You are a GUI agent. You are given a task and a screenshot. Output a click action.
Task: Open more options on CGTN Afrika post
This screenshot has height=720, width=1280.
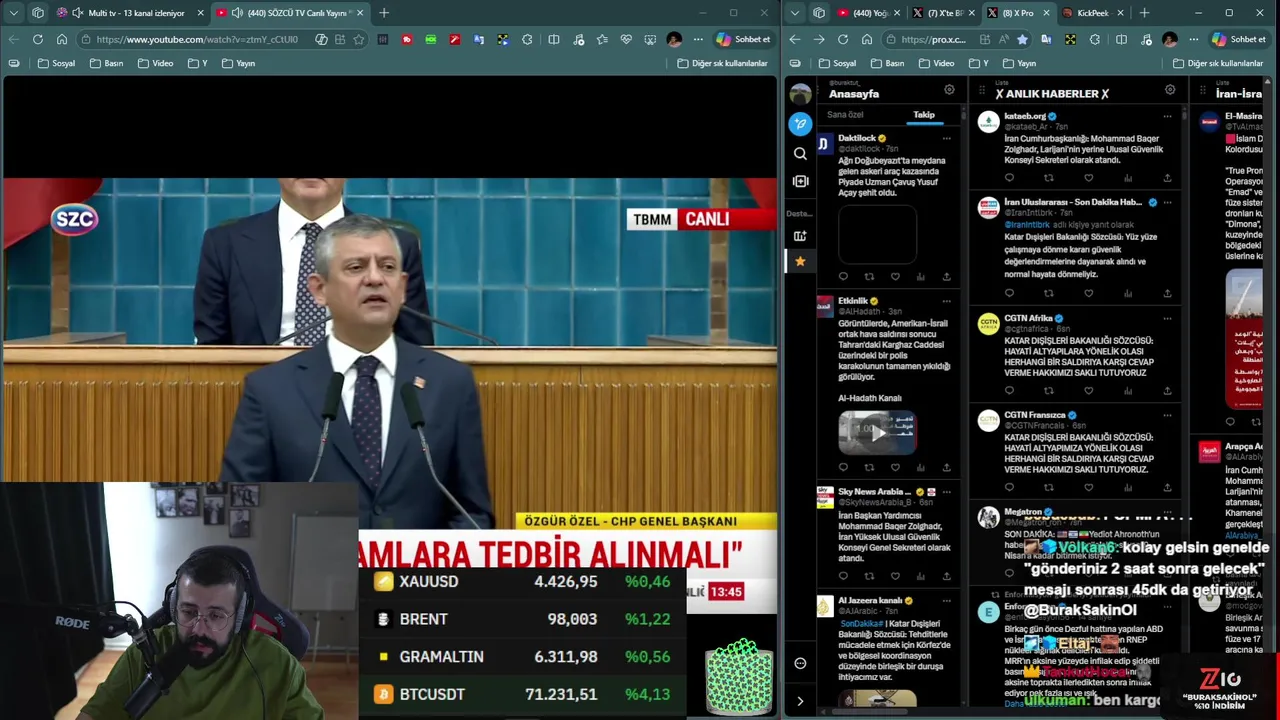coord(1167,318)
